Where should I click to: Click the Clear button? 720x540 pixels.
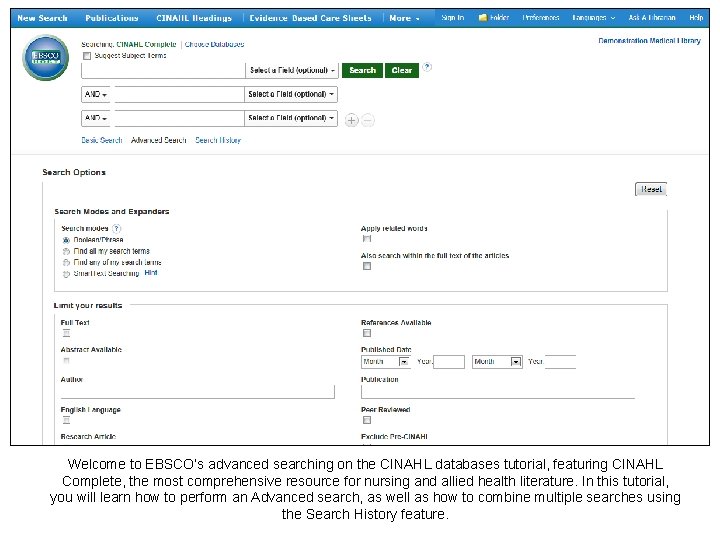[402, 70]
